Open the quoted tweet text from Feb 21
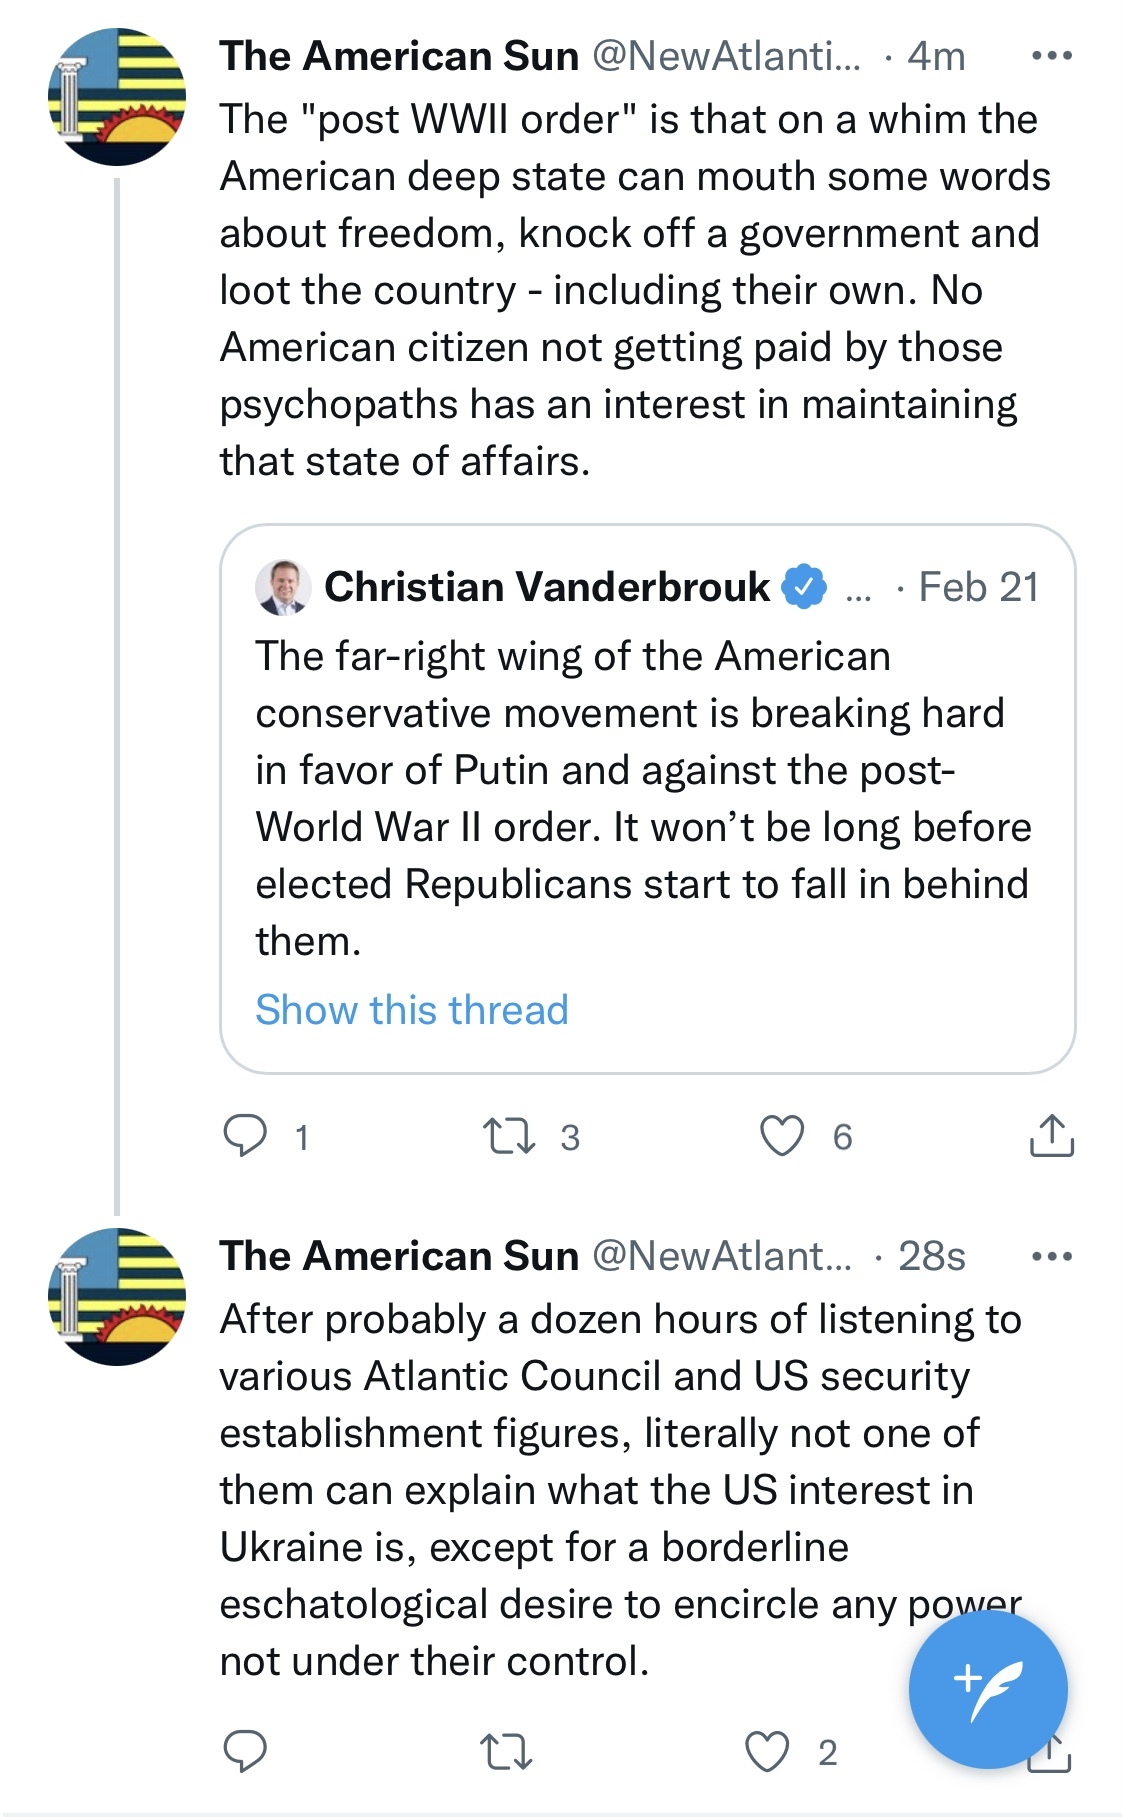The width and height of the screenshot is (1125, 1817). [644, 798]
